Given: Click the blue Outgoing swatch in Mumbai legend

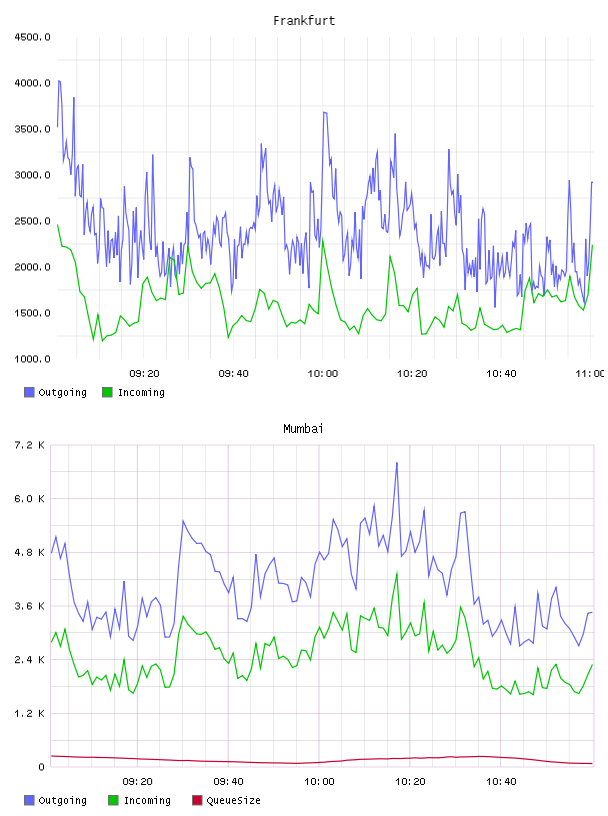Looking at the screenshot, I should (x=29, y=800).
